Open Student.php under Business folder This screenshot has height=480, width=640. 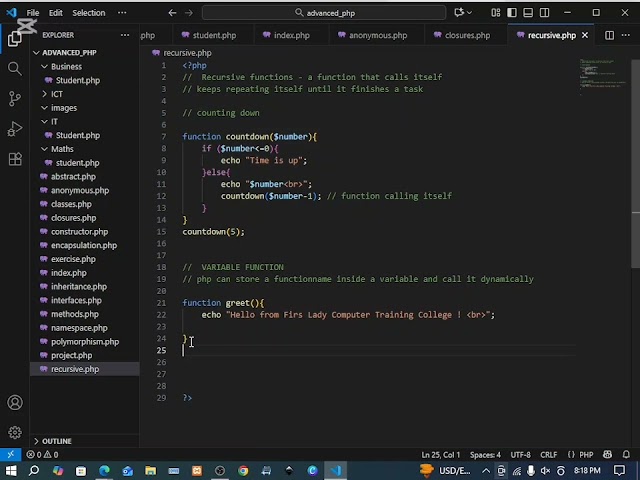point(85,80)
